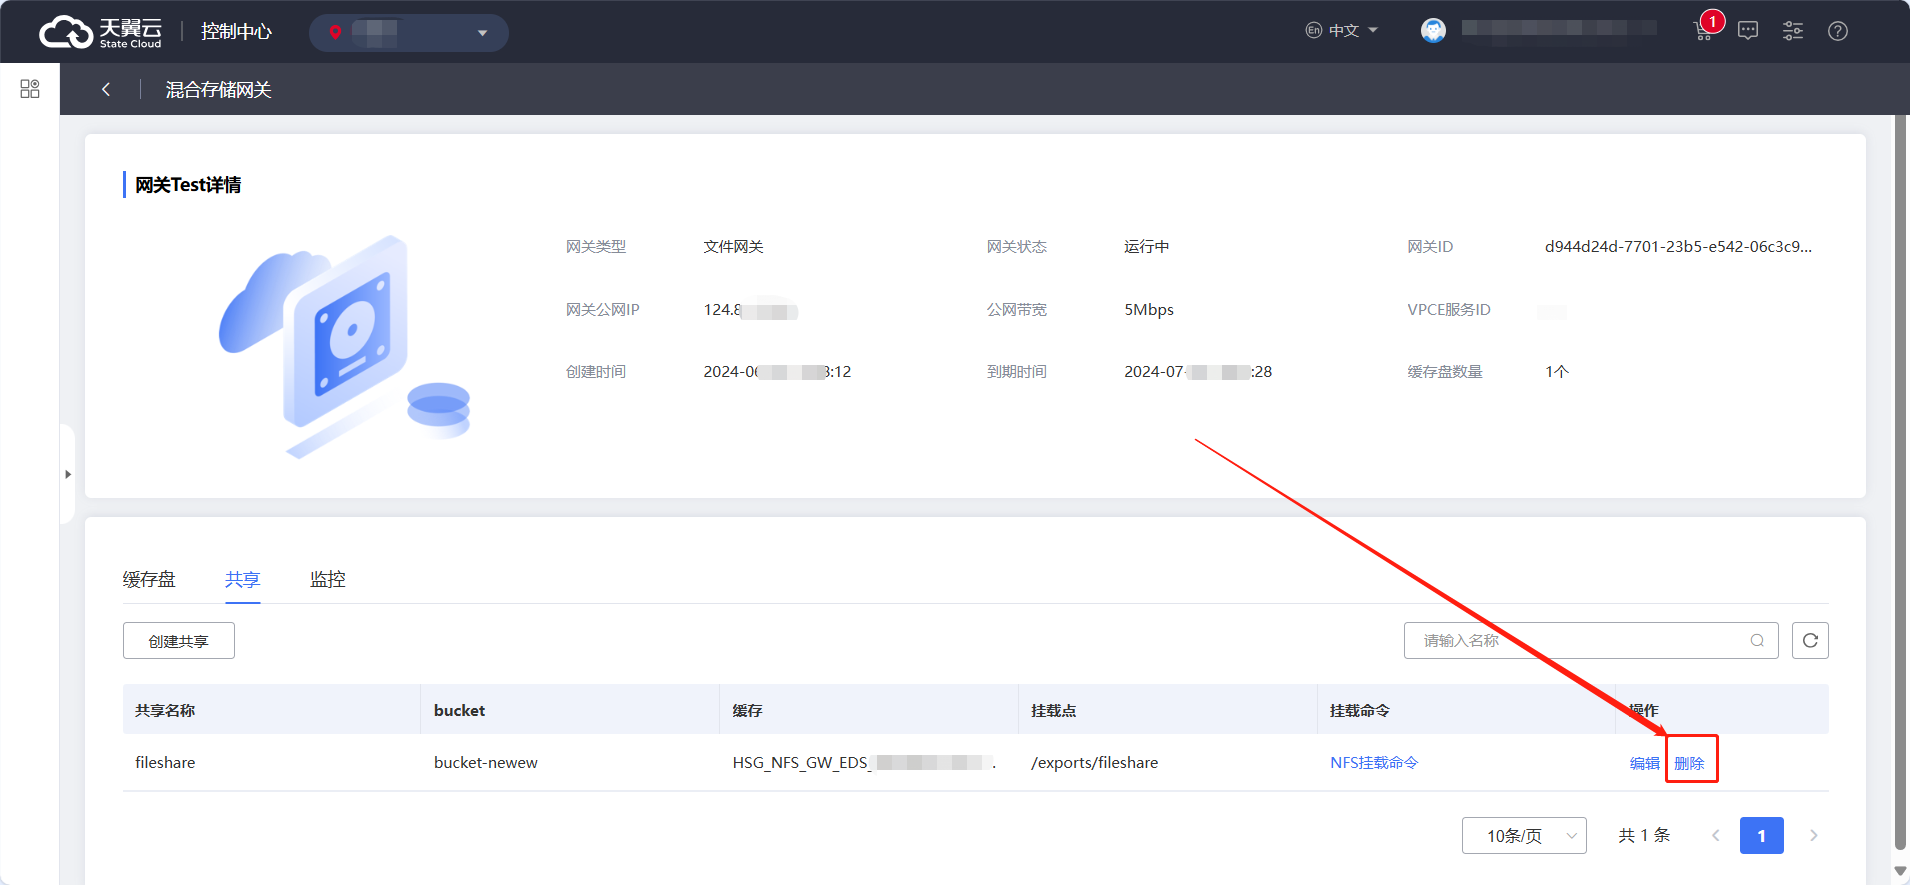The height and width of the screenshot is (885, 1910).
Task: Go to previous page arrow
Action: click(x=1716, y=835)
